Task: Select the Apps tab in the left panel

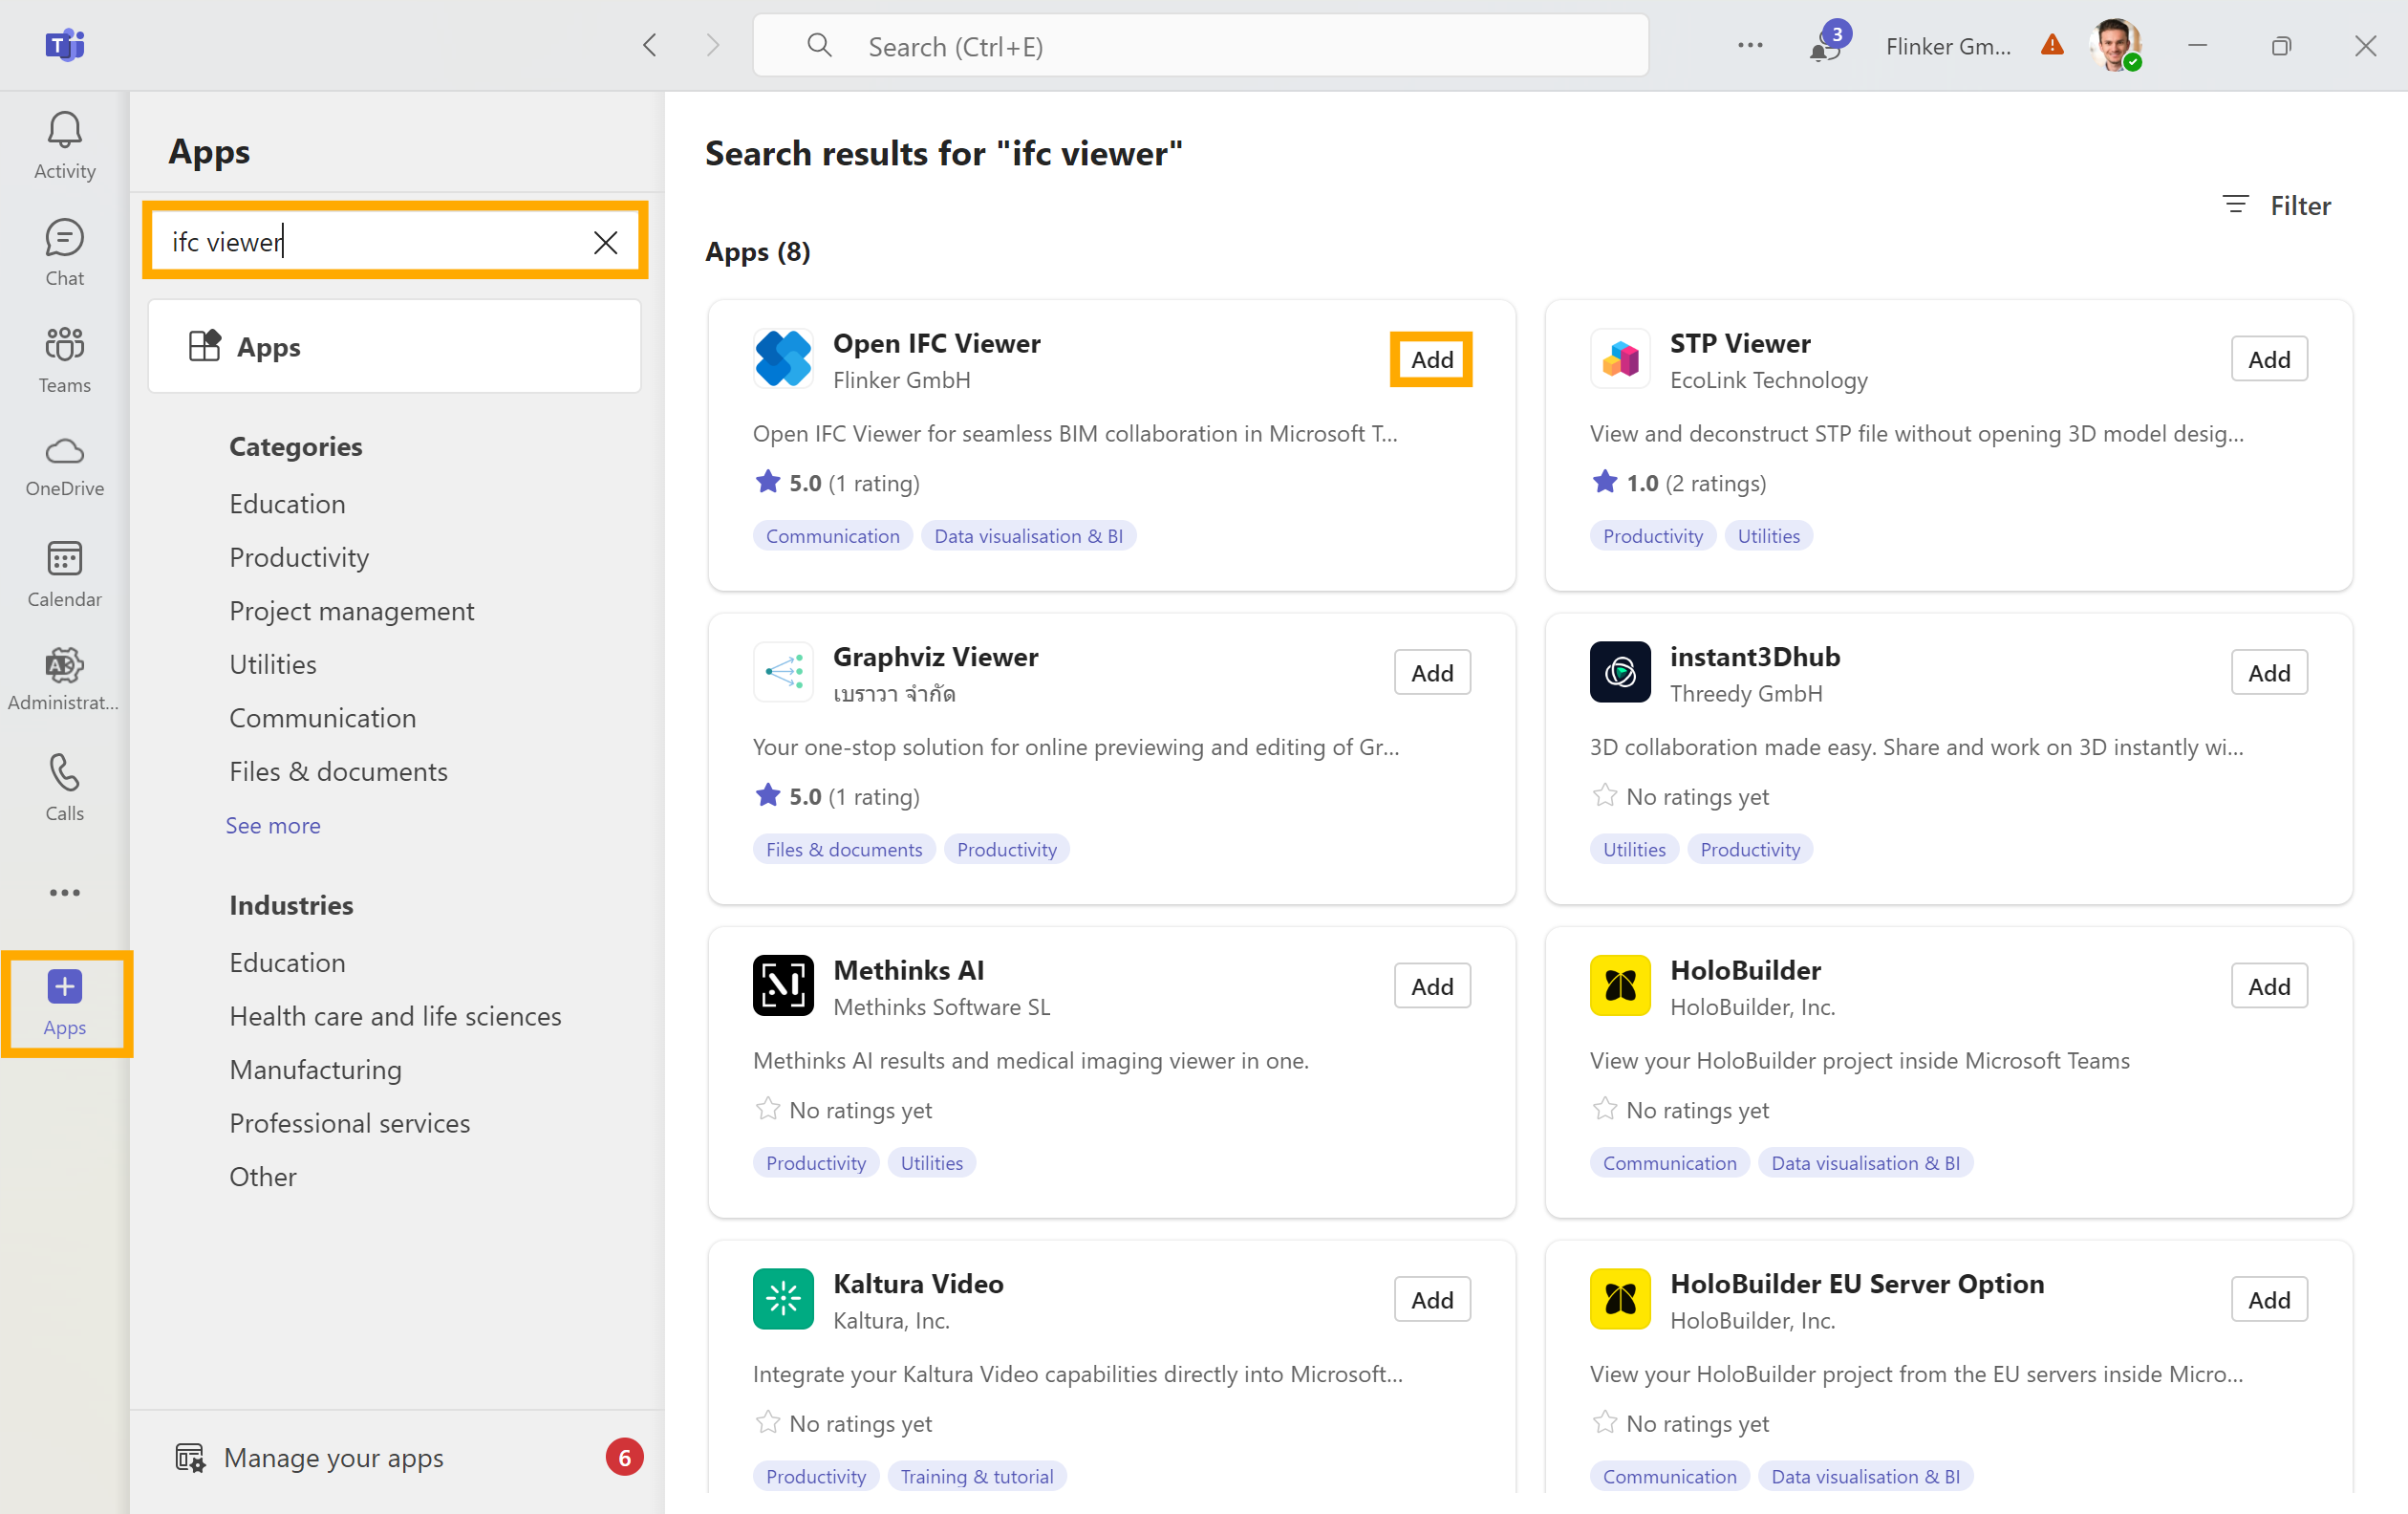Action: [394, 346]
